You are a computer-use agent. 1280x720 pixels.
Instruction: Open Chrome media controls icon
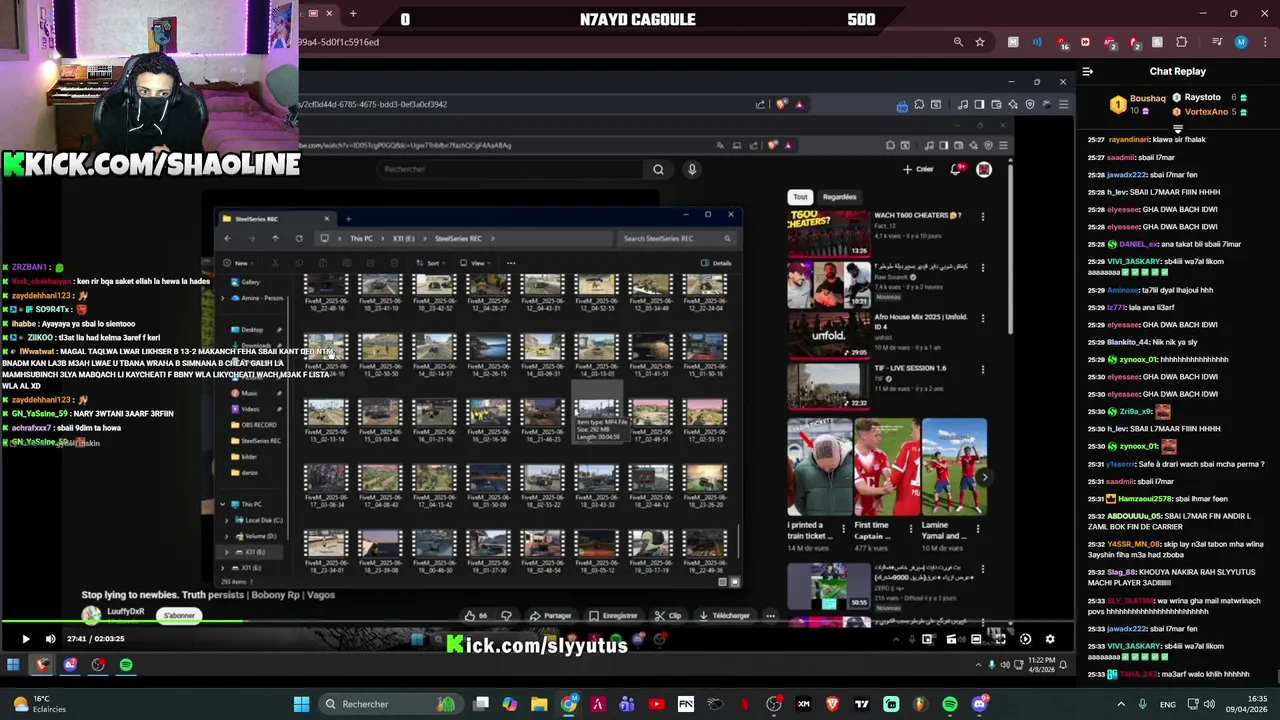pos(1217,42)
